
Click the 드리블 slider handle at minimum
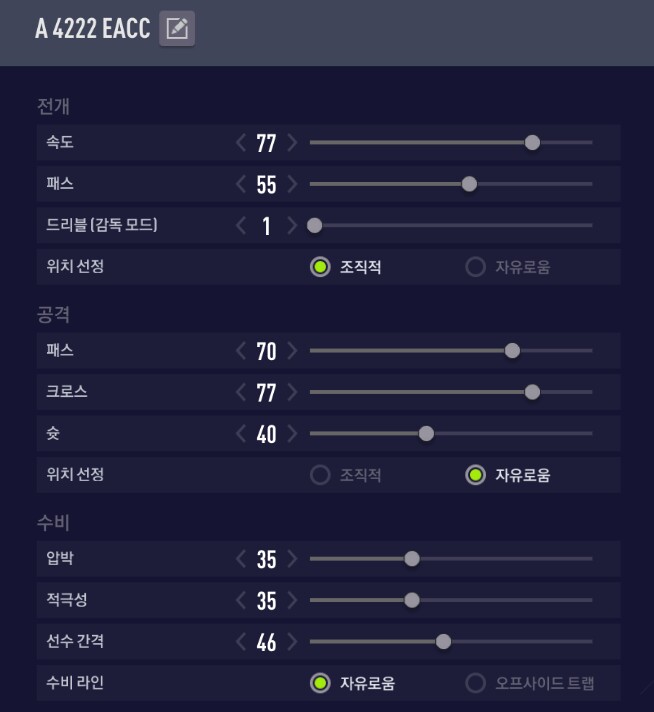click(314, 226)
